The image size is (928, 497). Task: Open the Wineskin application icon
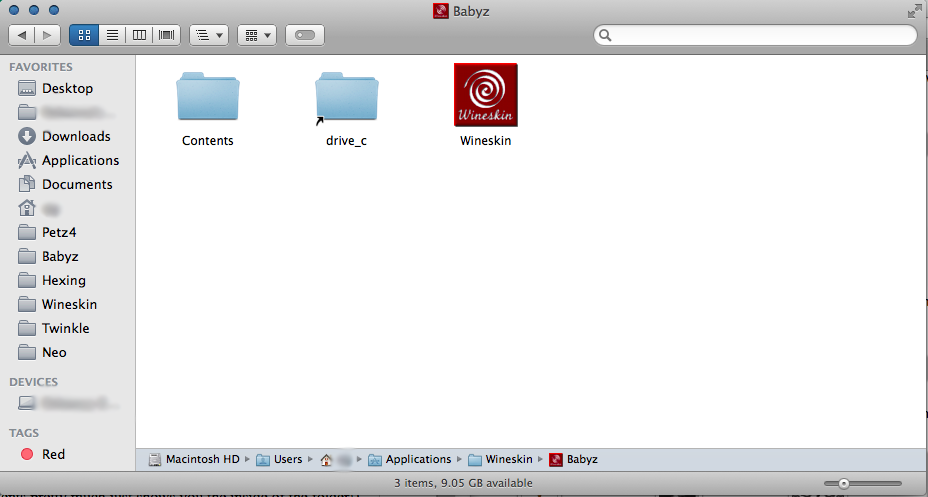[x=485, y=95]
